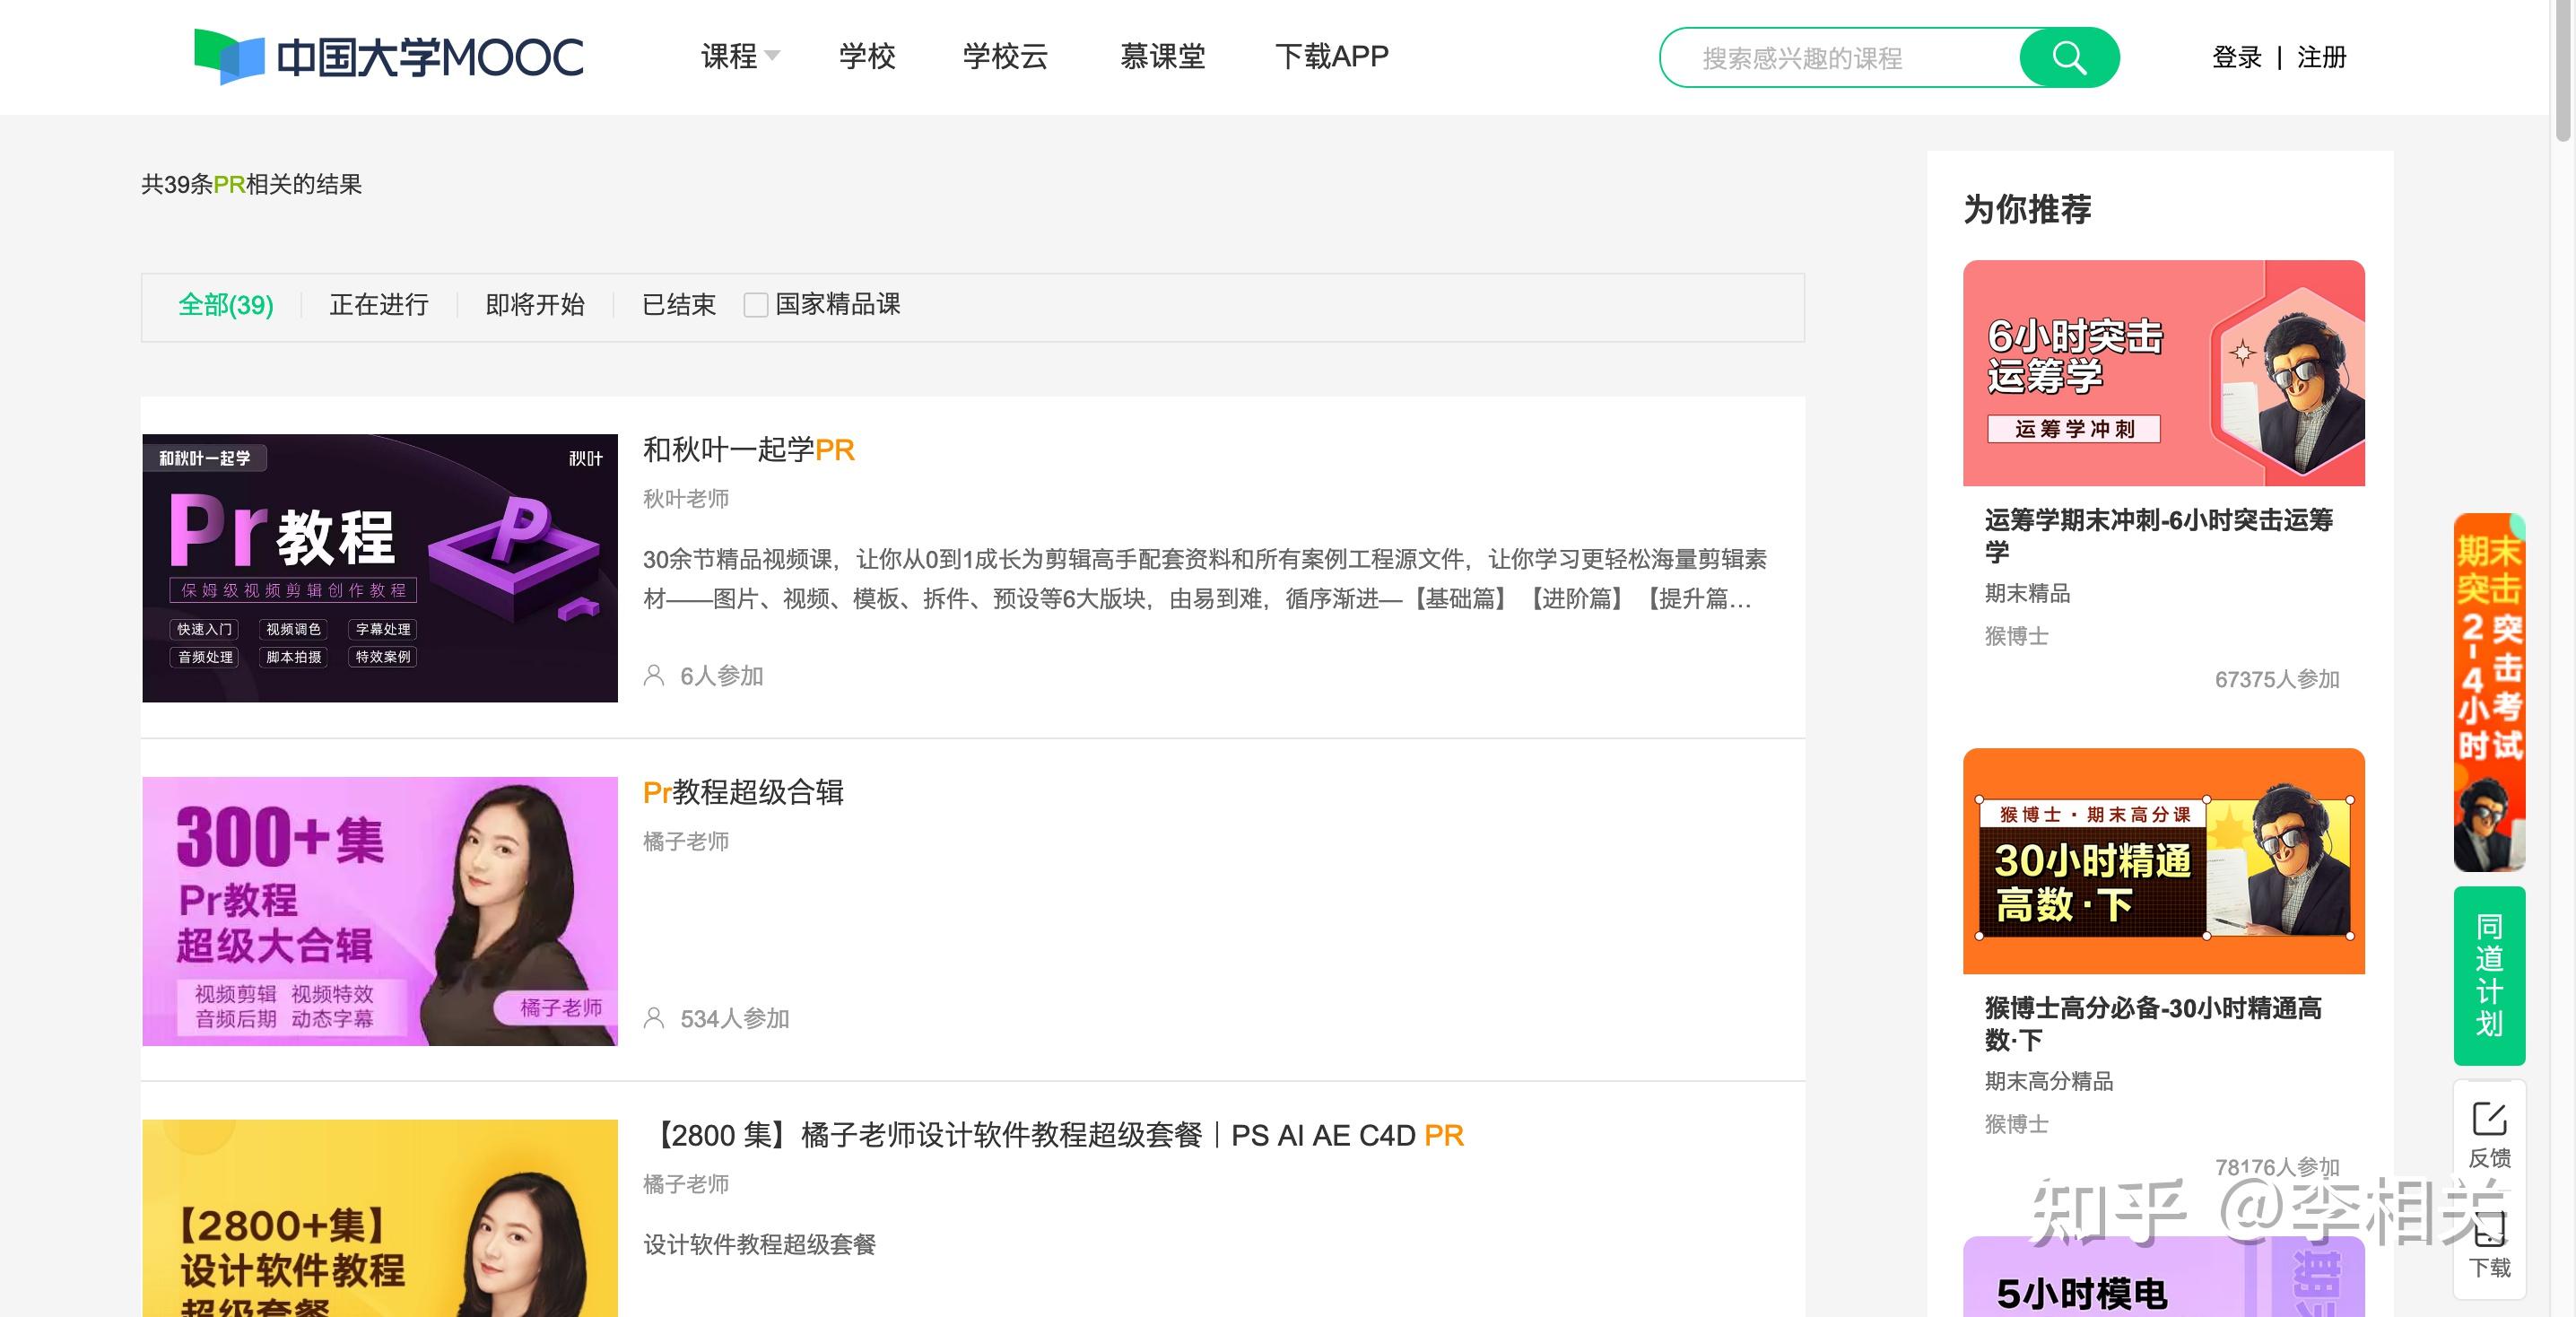This screenshot has width=2576, height=1317.
Task: Click the 下载 sidebar icon
Action: [x=2488, y=1246]
